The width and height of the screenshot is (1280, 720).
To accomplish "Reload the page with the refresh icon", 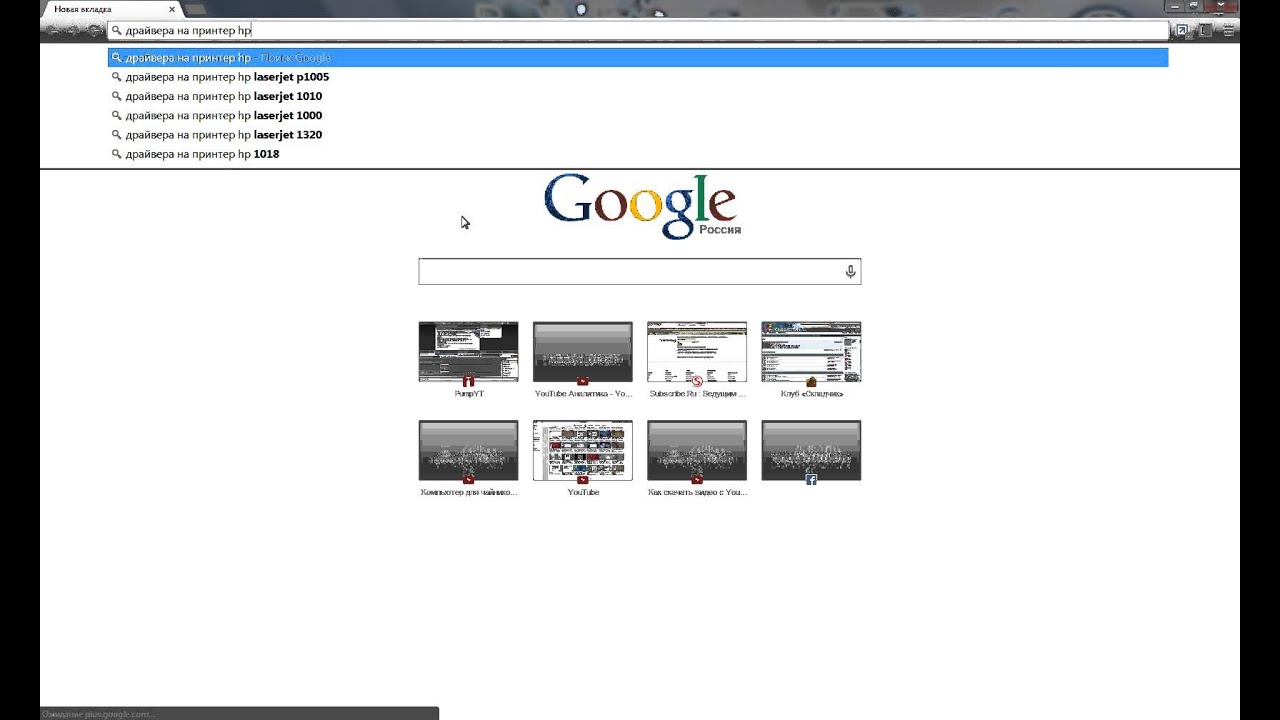I will pos(94,31).
